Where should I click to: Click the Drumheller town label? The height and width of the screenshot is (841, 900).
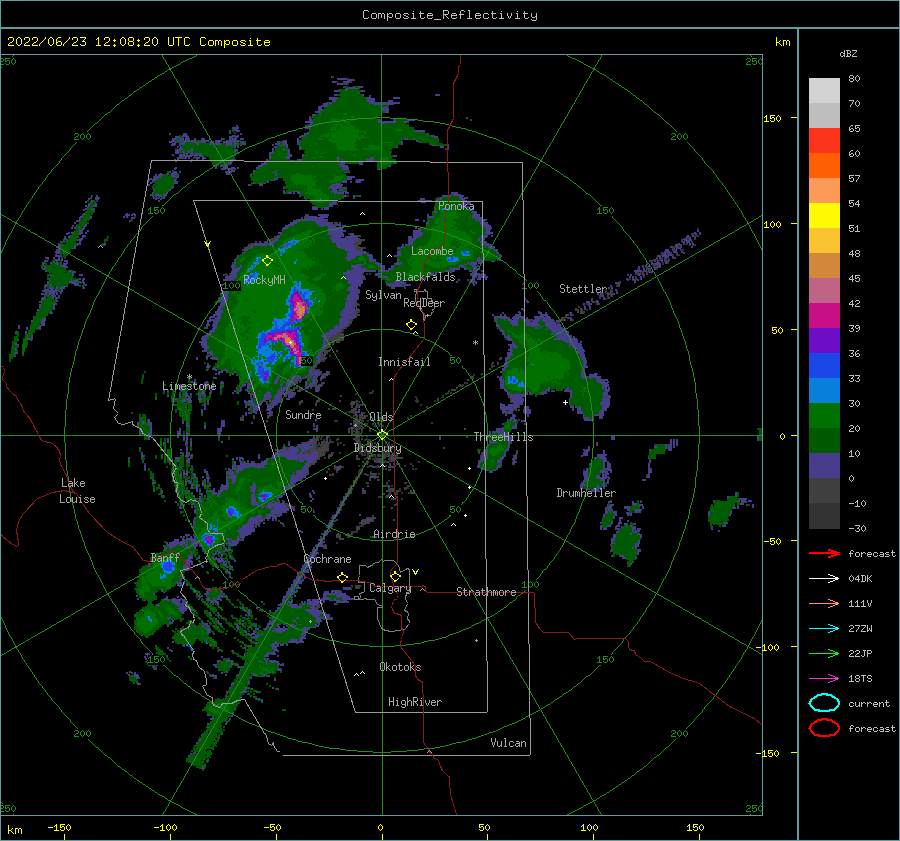pyautogui.click(x=586, y=493)
